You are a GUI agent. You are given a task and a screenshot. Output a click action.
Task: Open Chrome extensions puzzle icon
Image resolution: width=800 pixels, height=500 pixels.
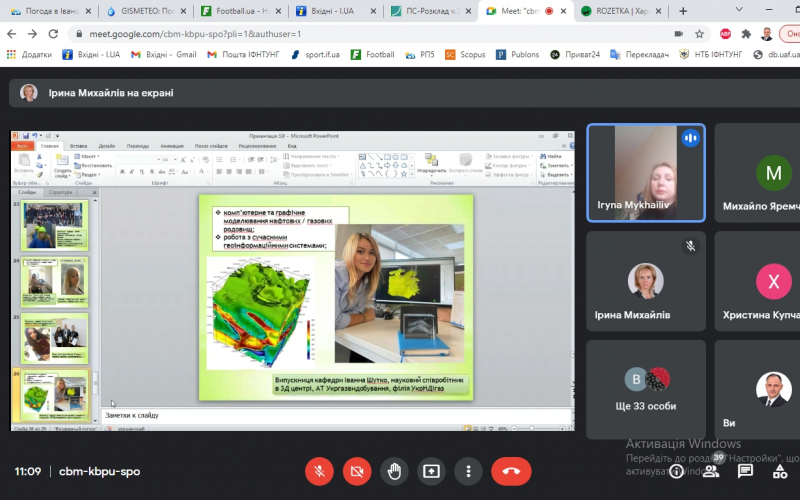click(x=746, y=34)
